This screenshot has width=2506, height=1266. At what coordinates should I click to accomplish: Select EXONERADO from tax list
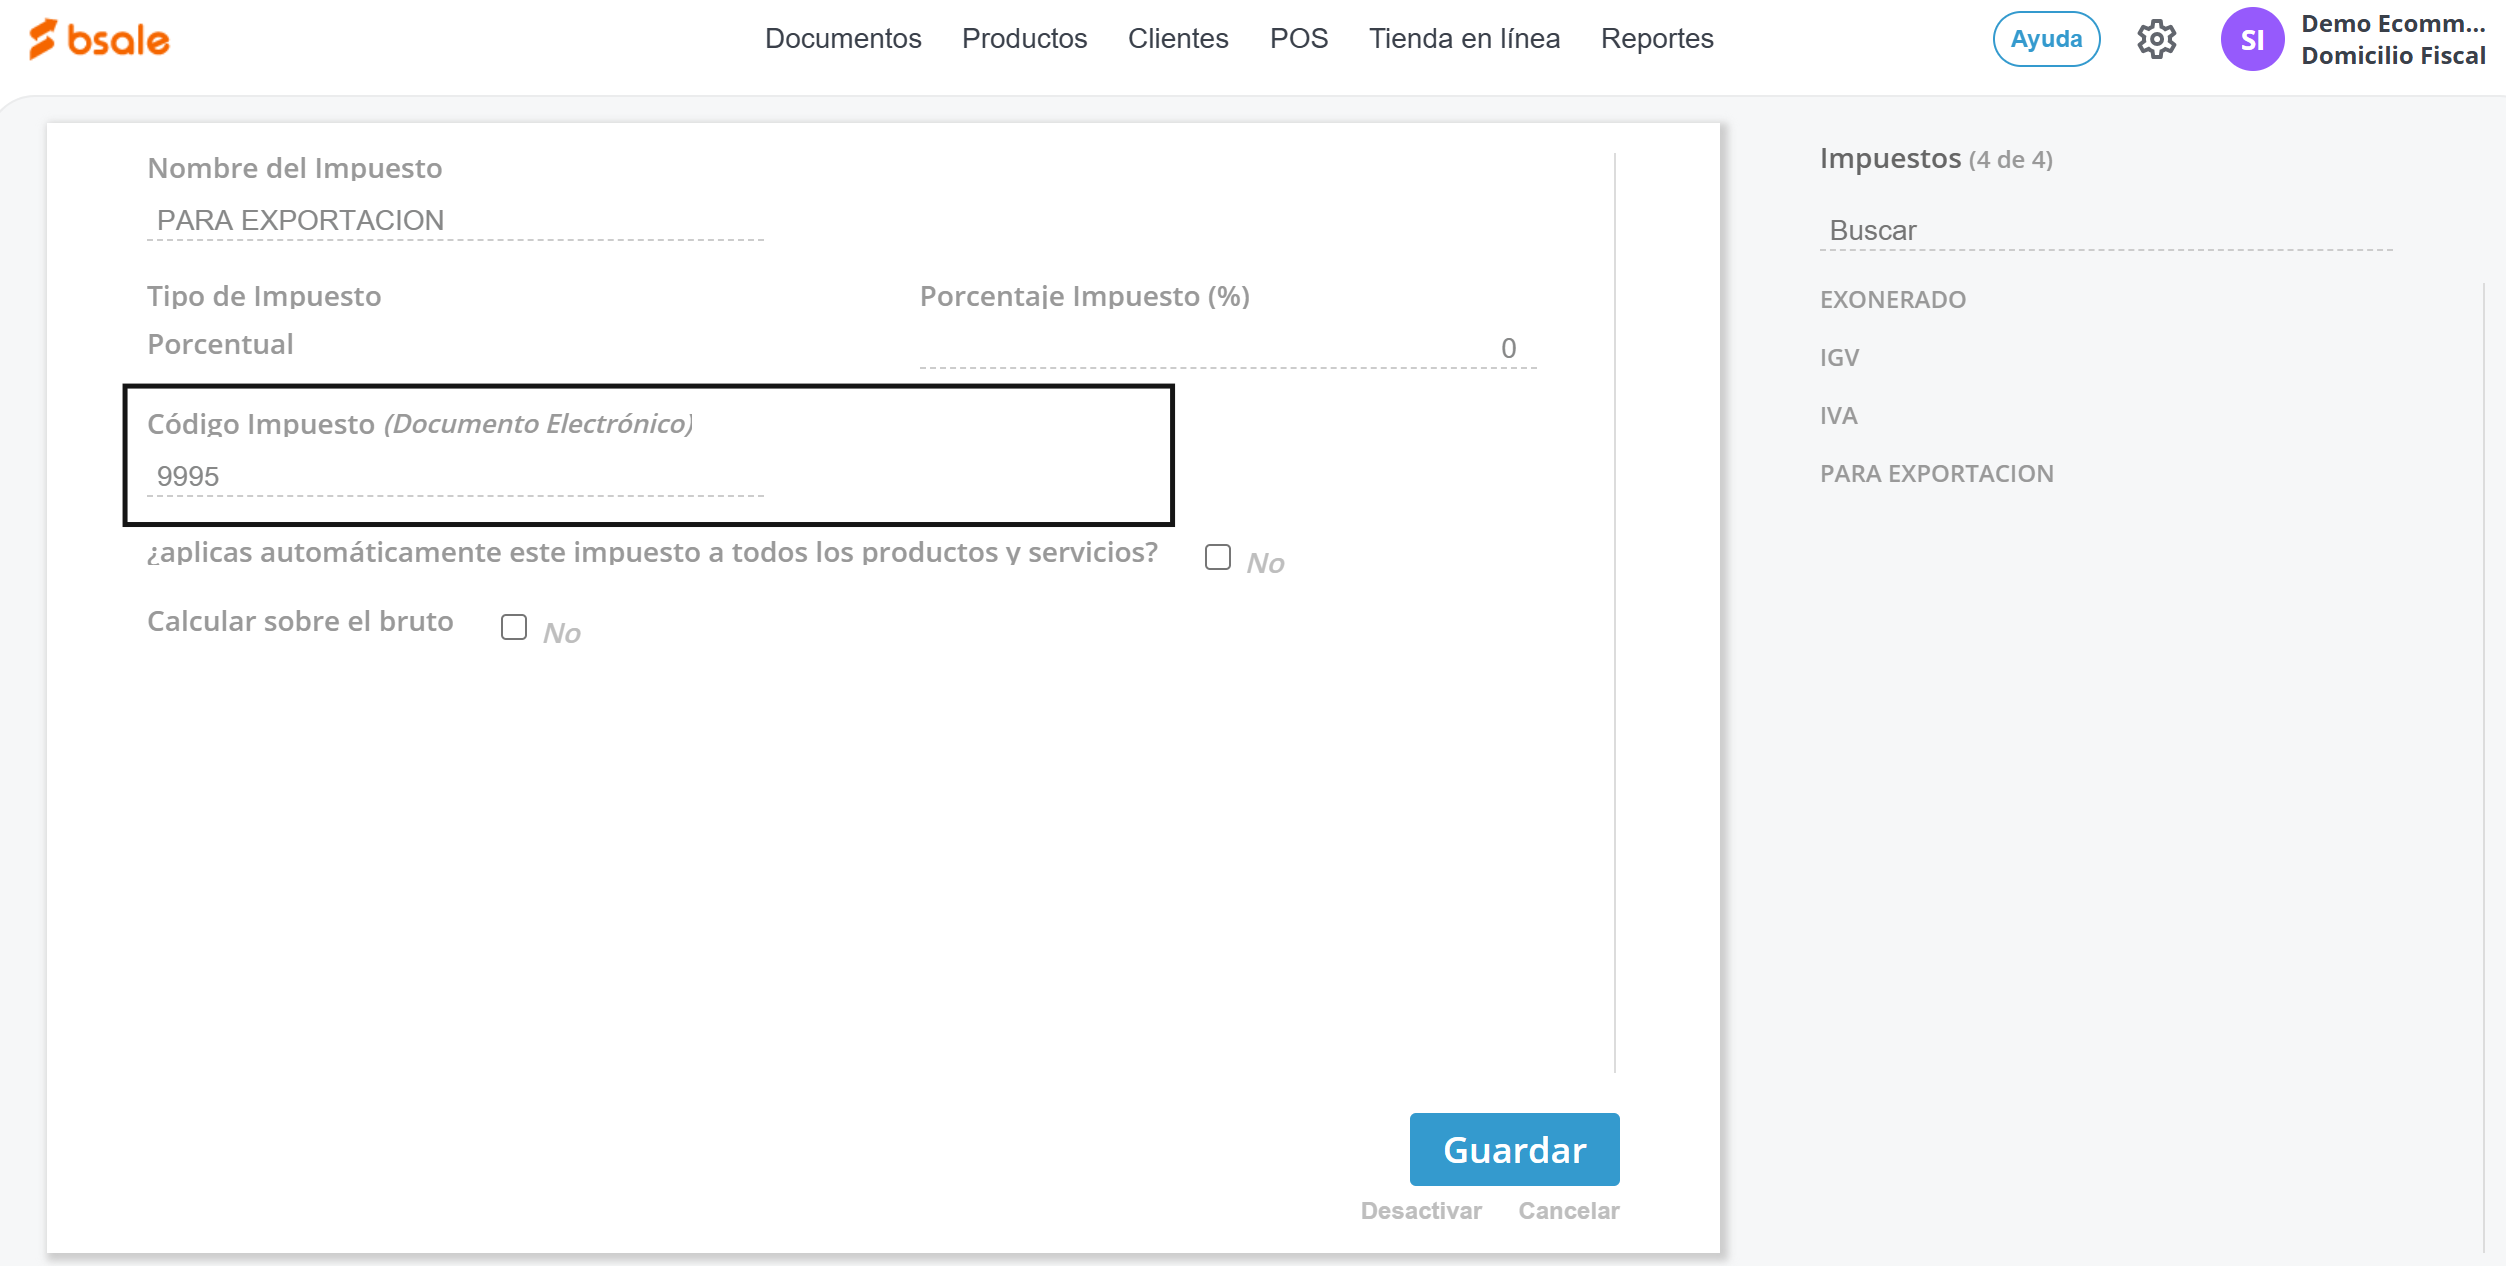pyautogui.click(x=1892, y=299)
